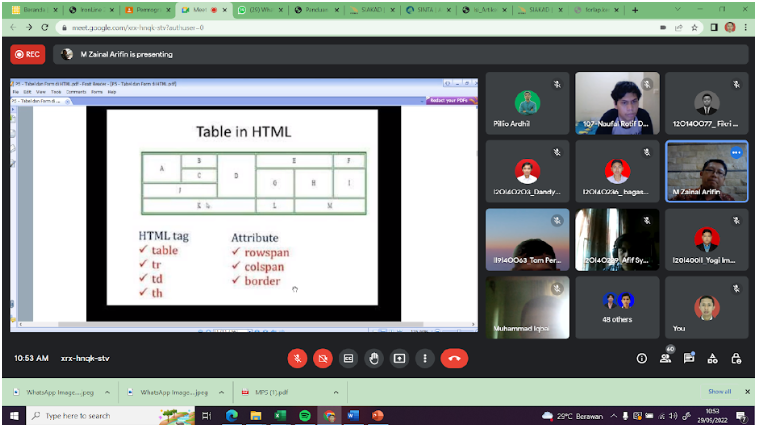Expand options for MPS (1).pdf download

[348, 392]
